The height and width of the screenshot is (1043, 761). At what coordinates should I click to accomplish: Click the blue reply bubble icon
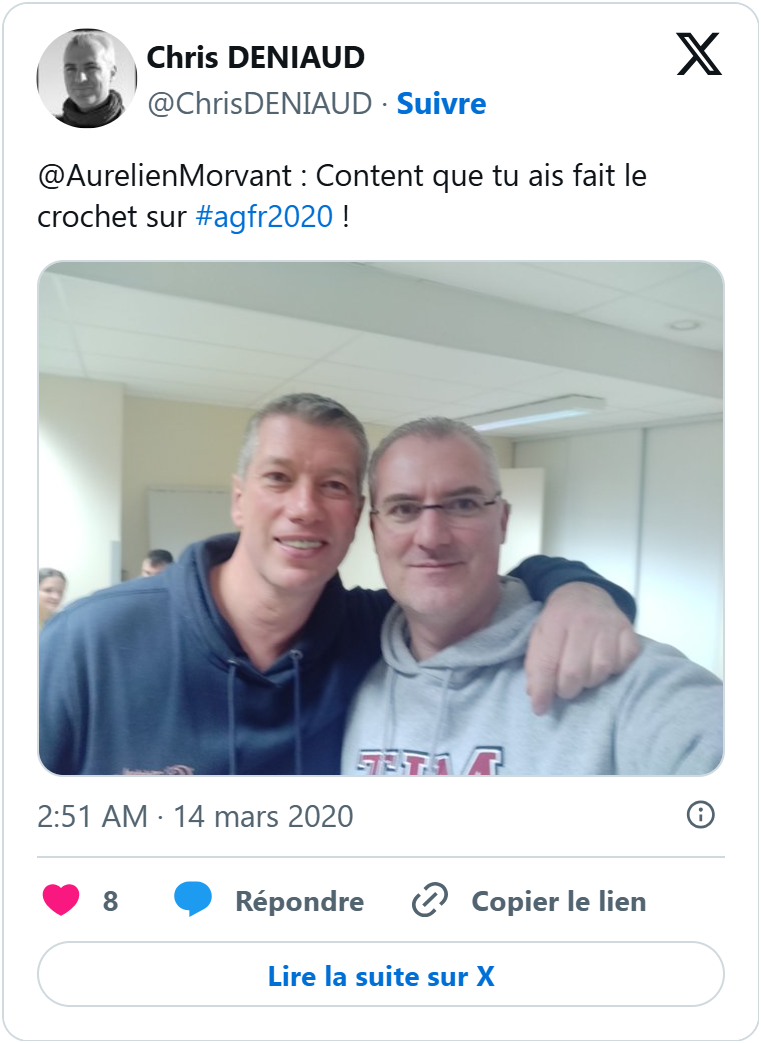pos(193,901)
